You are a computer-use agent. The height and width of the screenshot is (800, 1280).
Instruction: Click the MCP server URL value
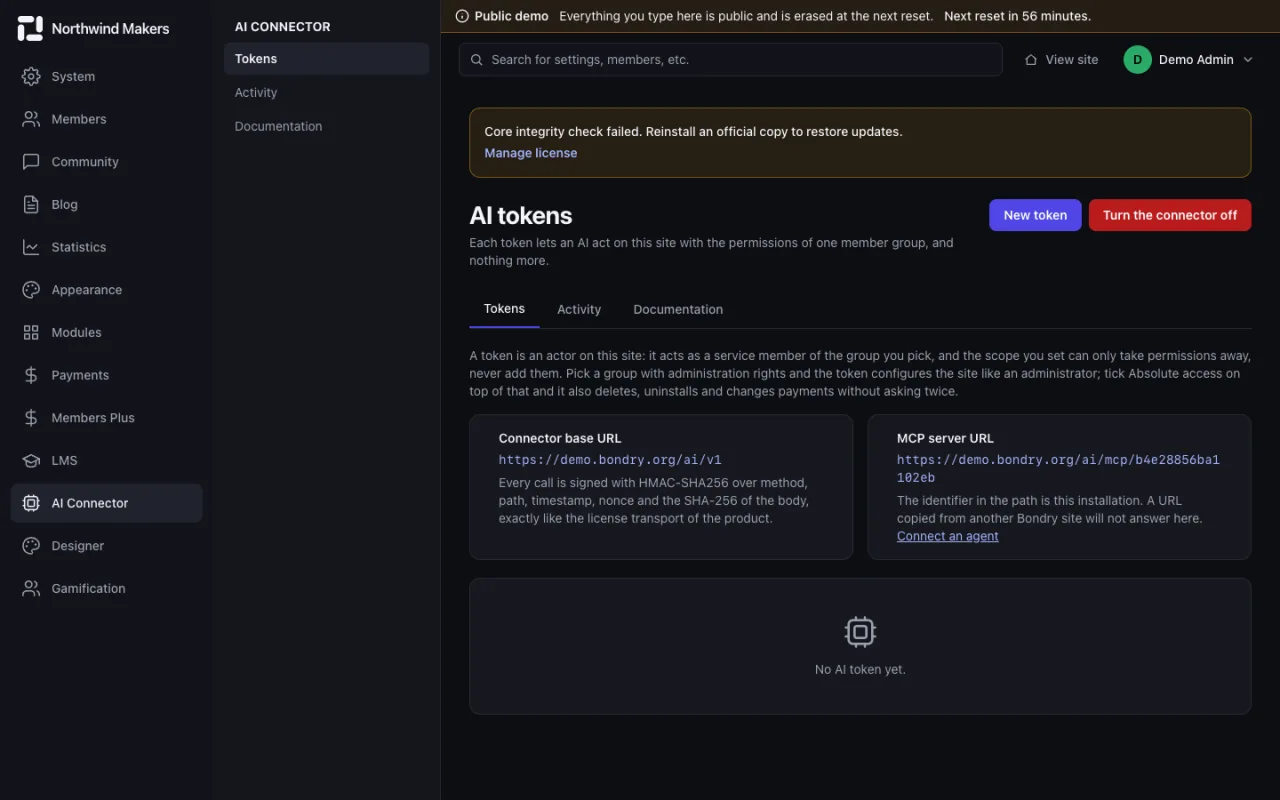tap(1058, 469)
